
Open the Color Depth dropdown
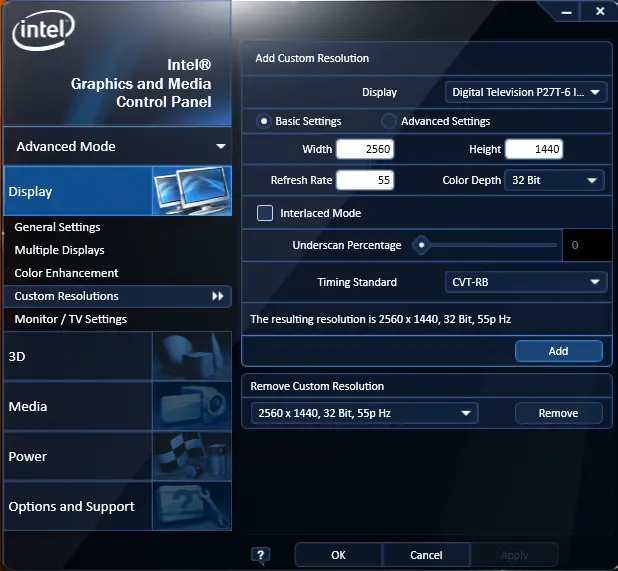click(554, 180)
